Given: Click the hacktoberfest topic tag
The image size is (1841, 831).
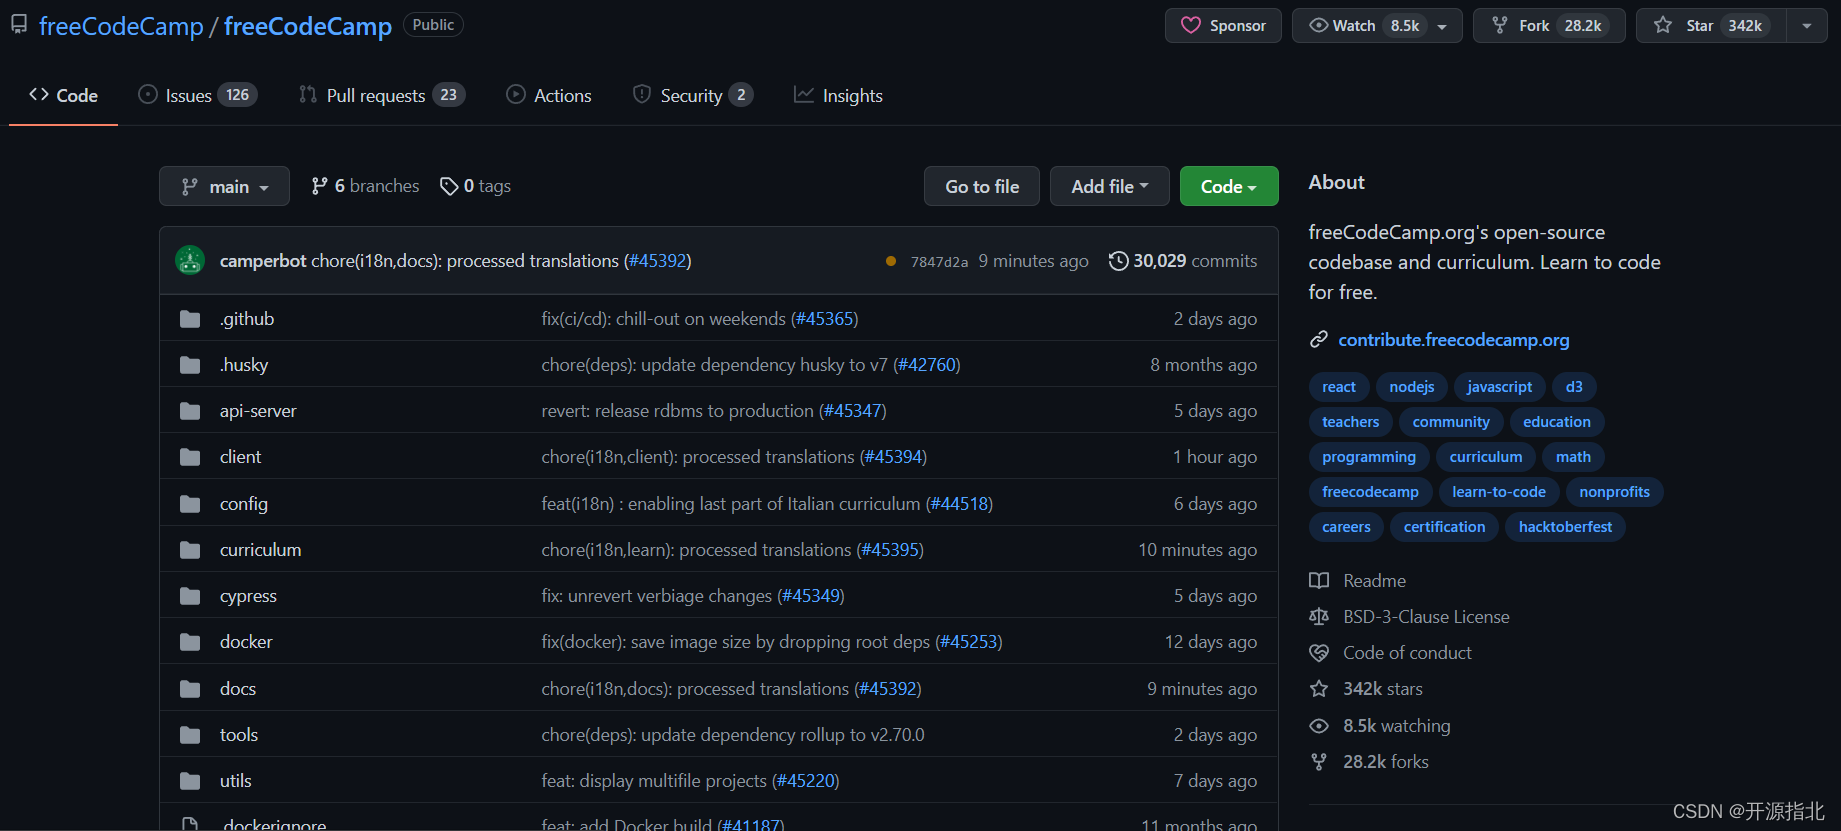Looking at the screenshot, I should [x=1565, y=527].
